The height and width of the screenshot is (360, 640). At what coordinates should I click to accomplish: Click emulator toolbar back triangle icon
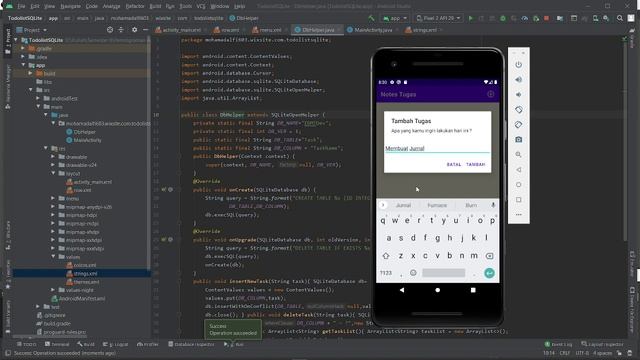(x=518, y=169)
